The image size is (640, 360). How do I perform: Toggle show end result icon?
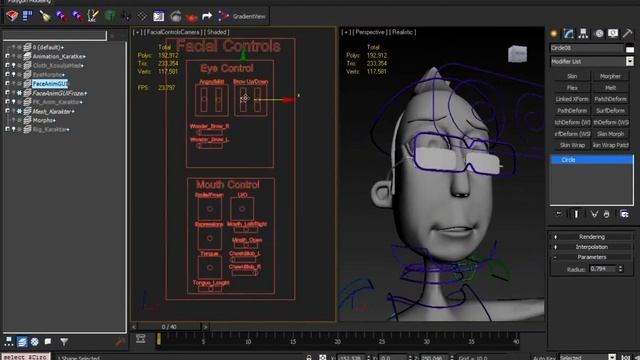[x=576, y=214]
